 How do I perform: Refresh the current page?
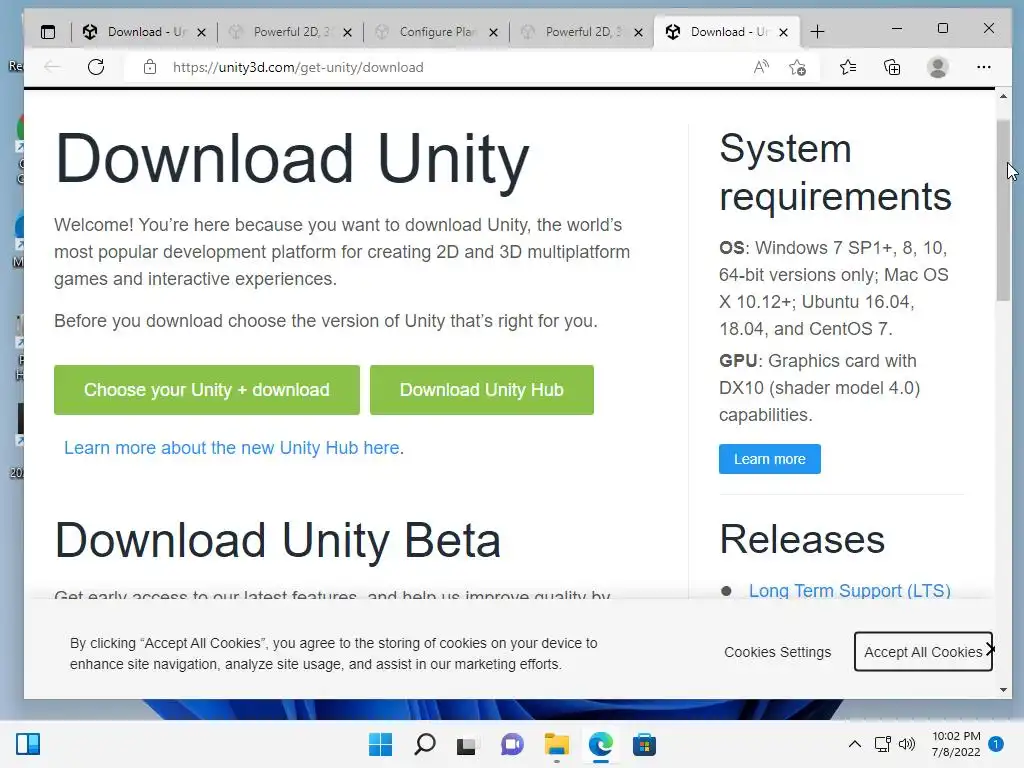coord(96,67)
